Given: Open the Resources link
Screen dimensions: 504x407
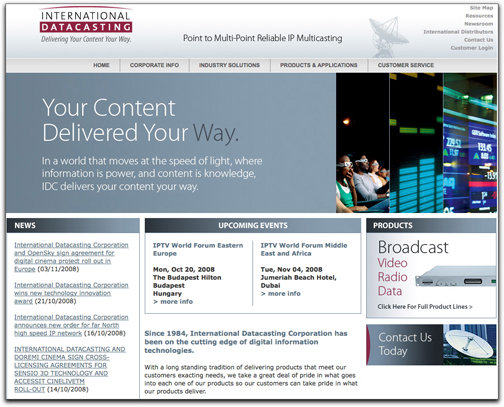Looking at the screenshot, I should pyautogui.click(x=479, y=16).
